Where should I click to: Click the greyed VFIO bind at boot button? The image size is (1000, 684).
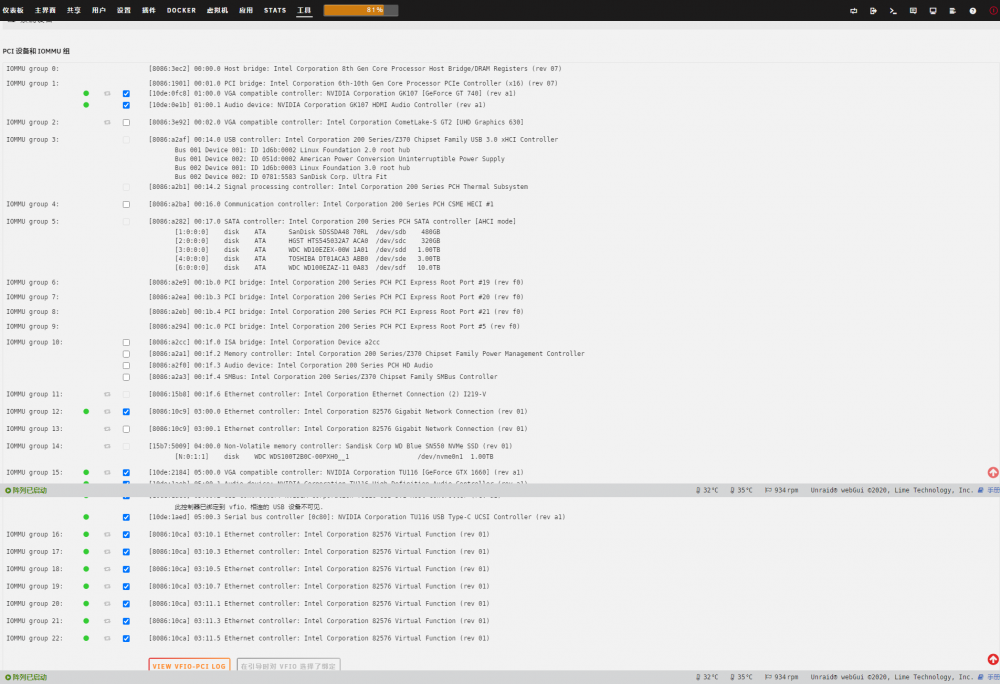tap(288, 666)
